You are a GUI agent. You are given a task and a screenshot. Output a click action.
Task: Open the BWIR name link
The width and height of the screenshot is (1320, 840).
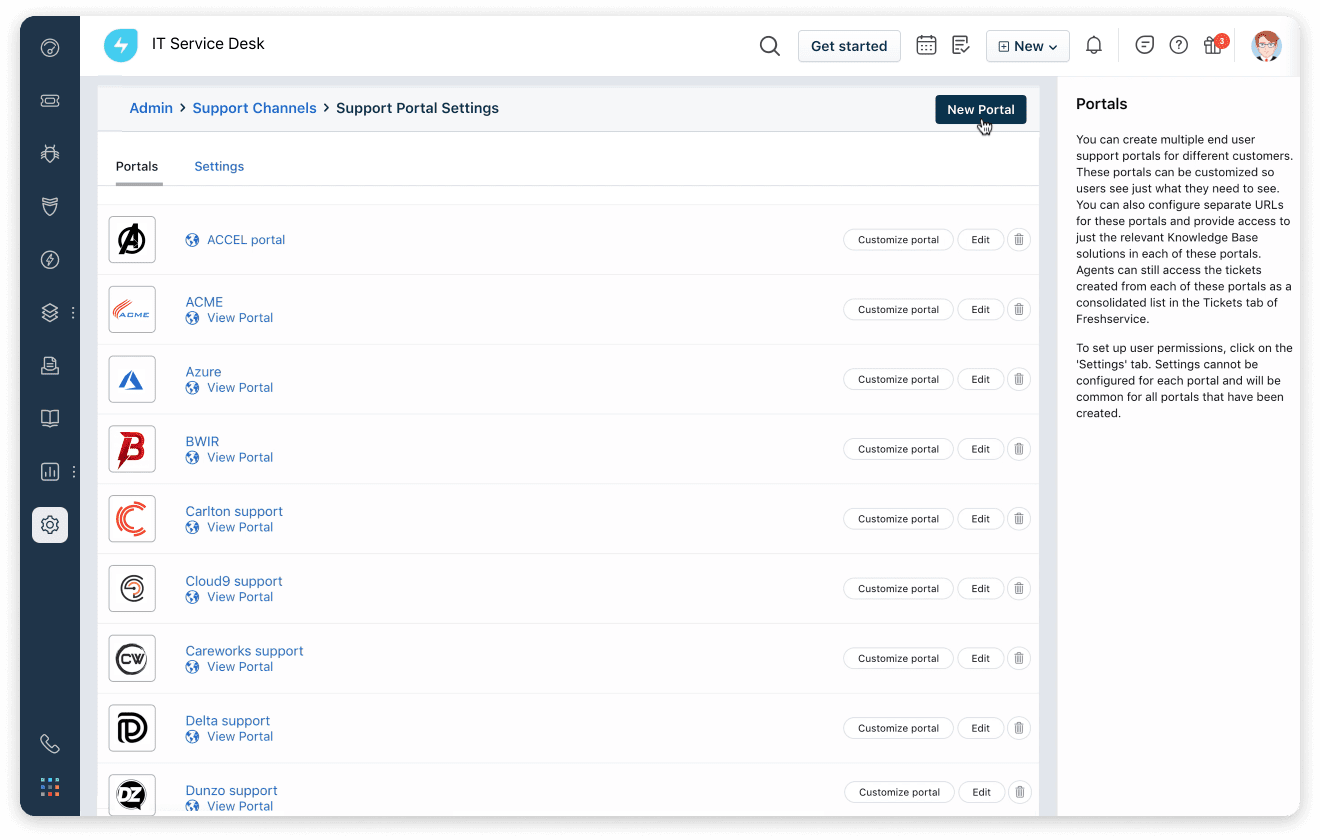point(202,441)
